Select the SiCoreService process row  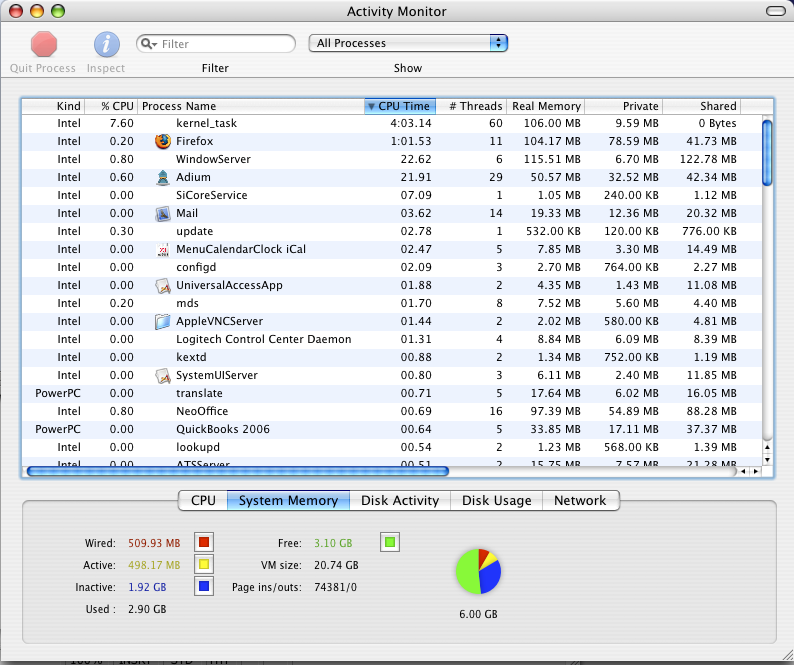point(391,195)
